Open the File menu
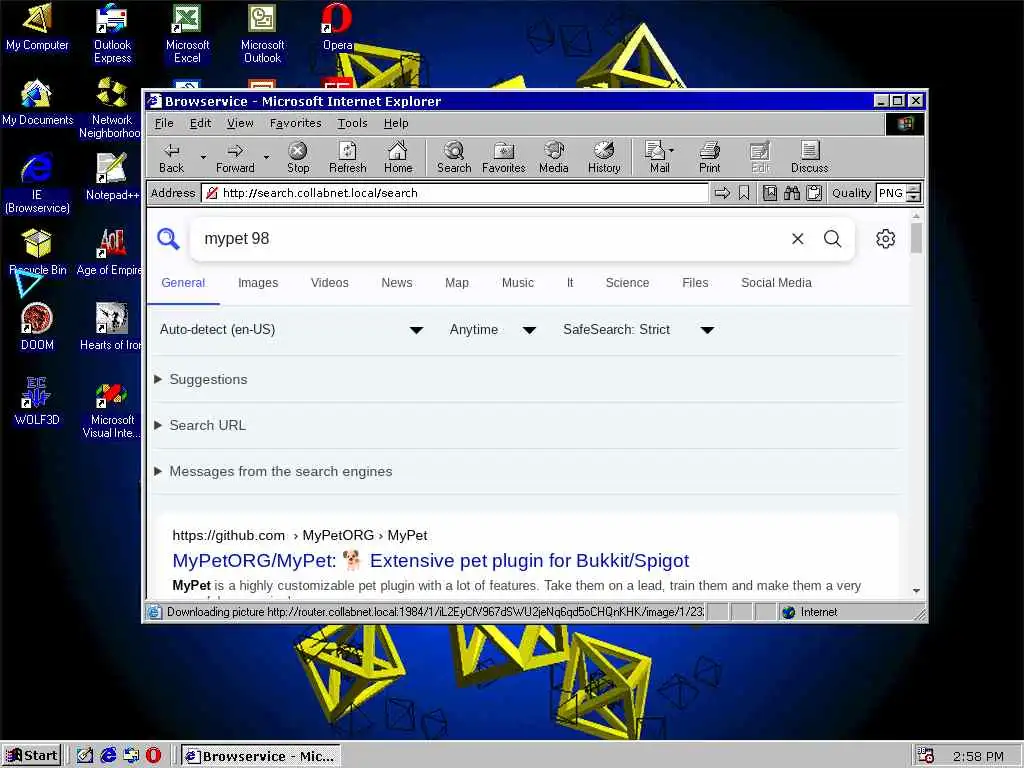1024x768 pixels. (x=164, y=123)
